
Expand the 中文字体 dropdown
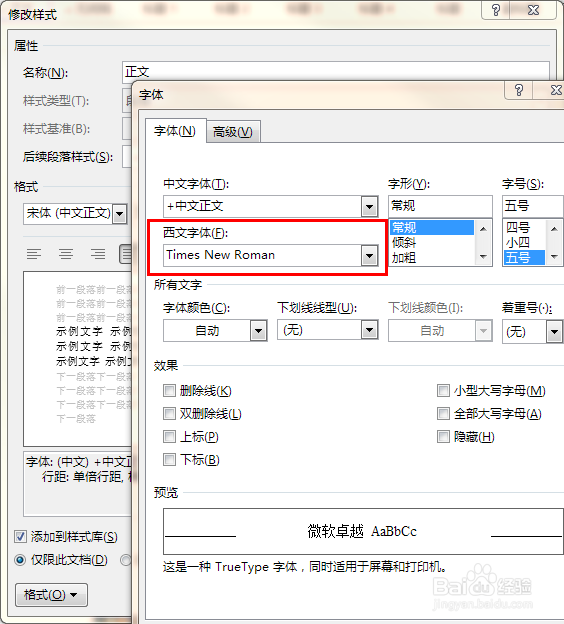369,207
